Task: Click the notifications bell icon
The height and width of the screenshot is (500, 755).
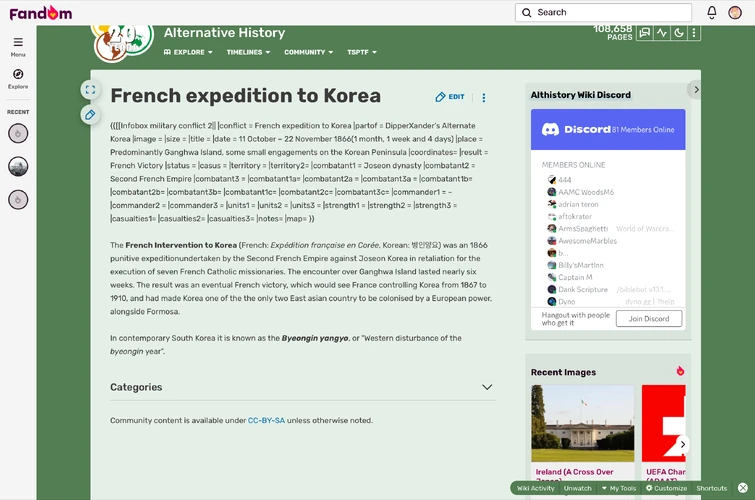Action: pyautogui.click(x=712, y=13)
